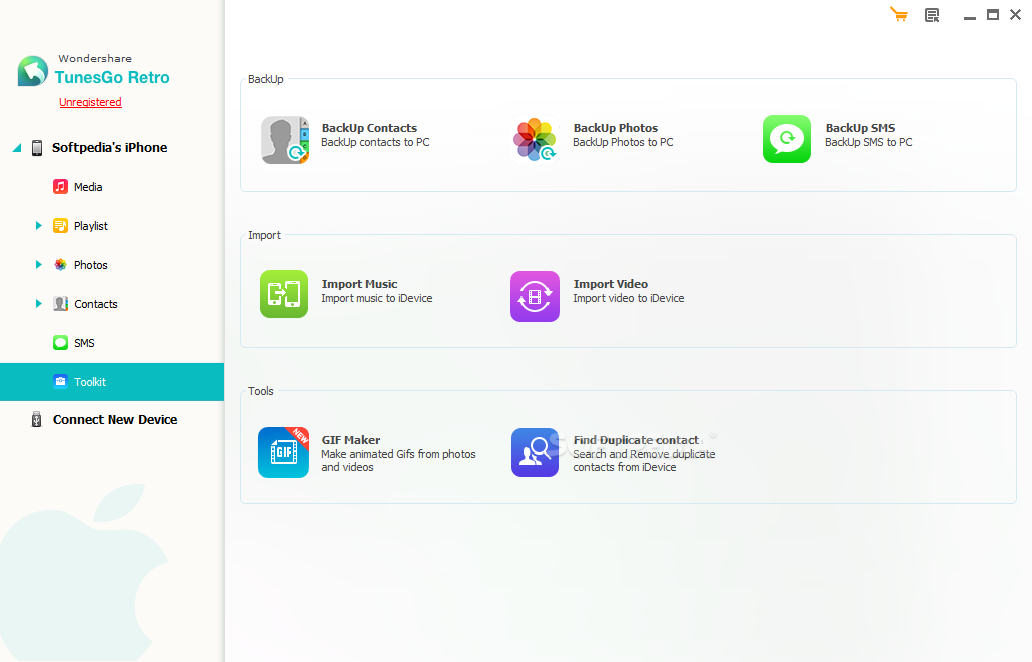Viewport: 1032px width, 662px height.
Task: Click the green SMS sidebar icon
Action: pos(61,343)
